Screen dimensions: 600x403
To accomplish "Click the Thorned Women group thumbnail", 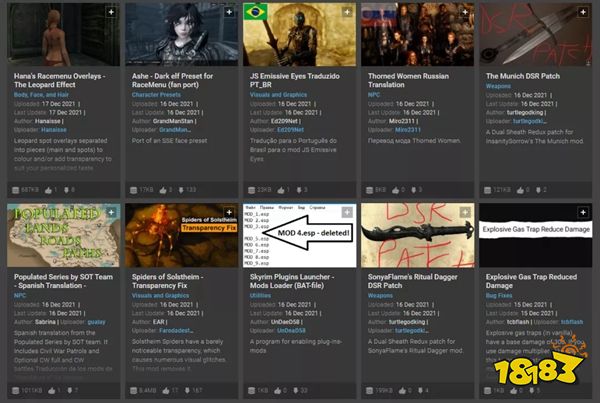I will point(417,34).
